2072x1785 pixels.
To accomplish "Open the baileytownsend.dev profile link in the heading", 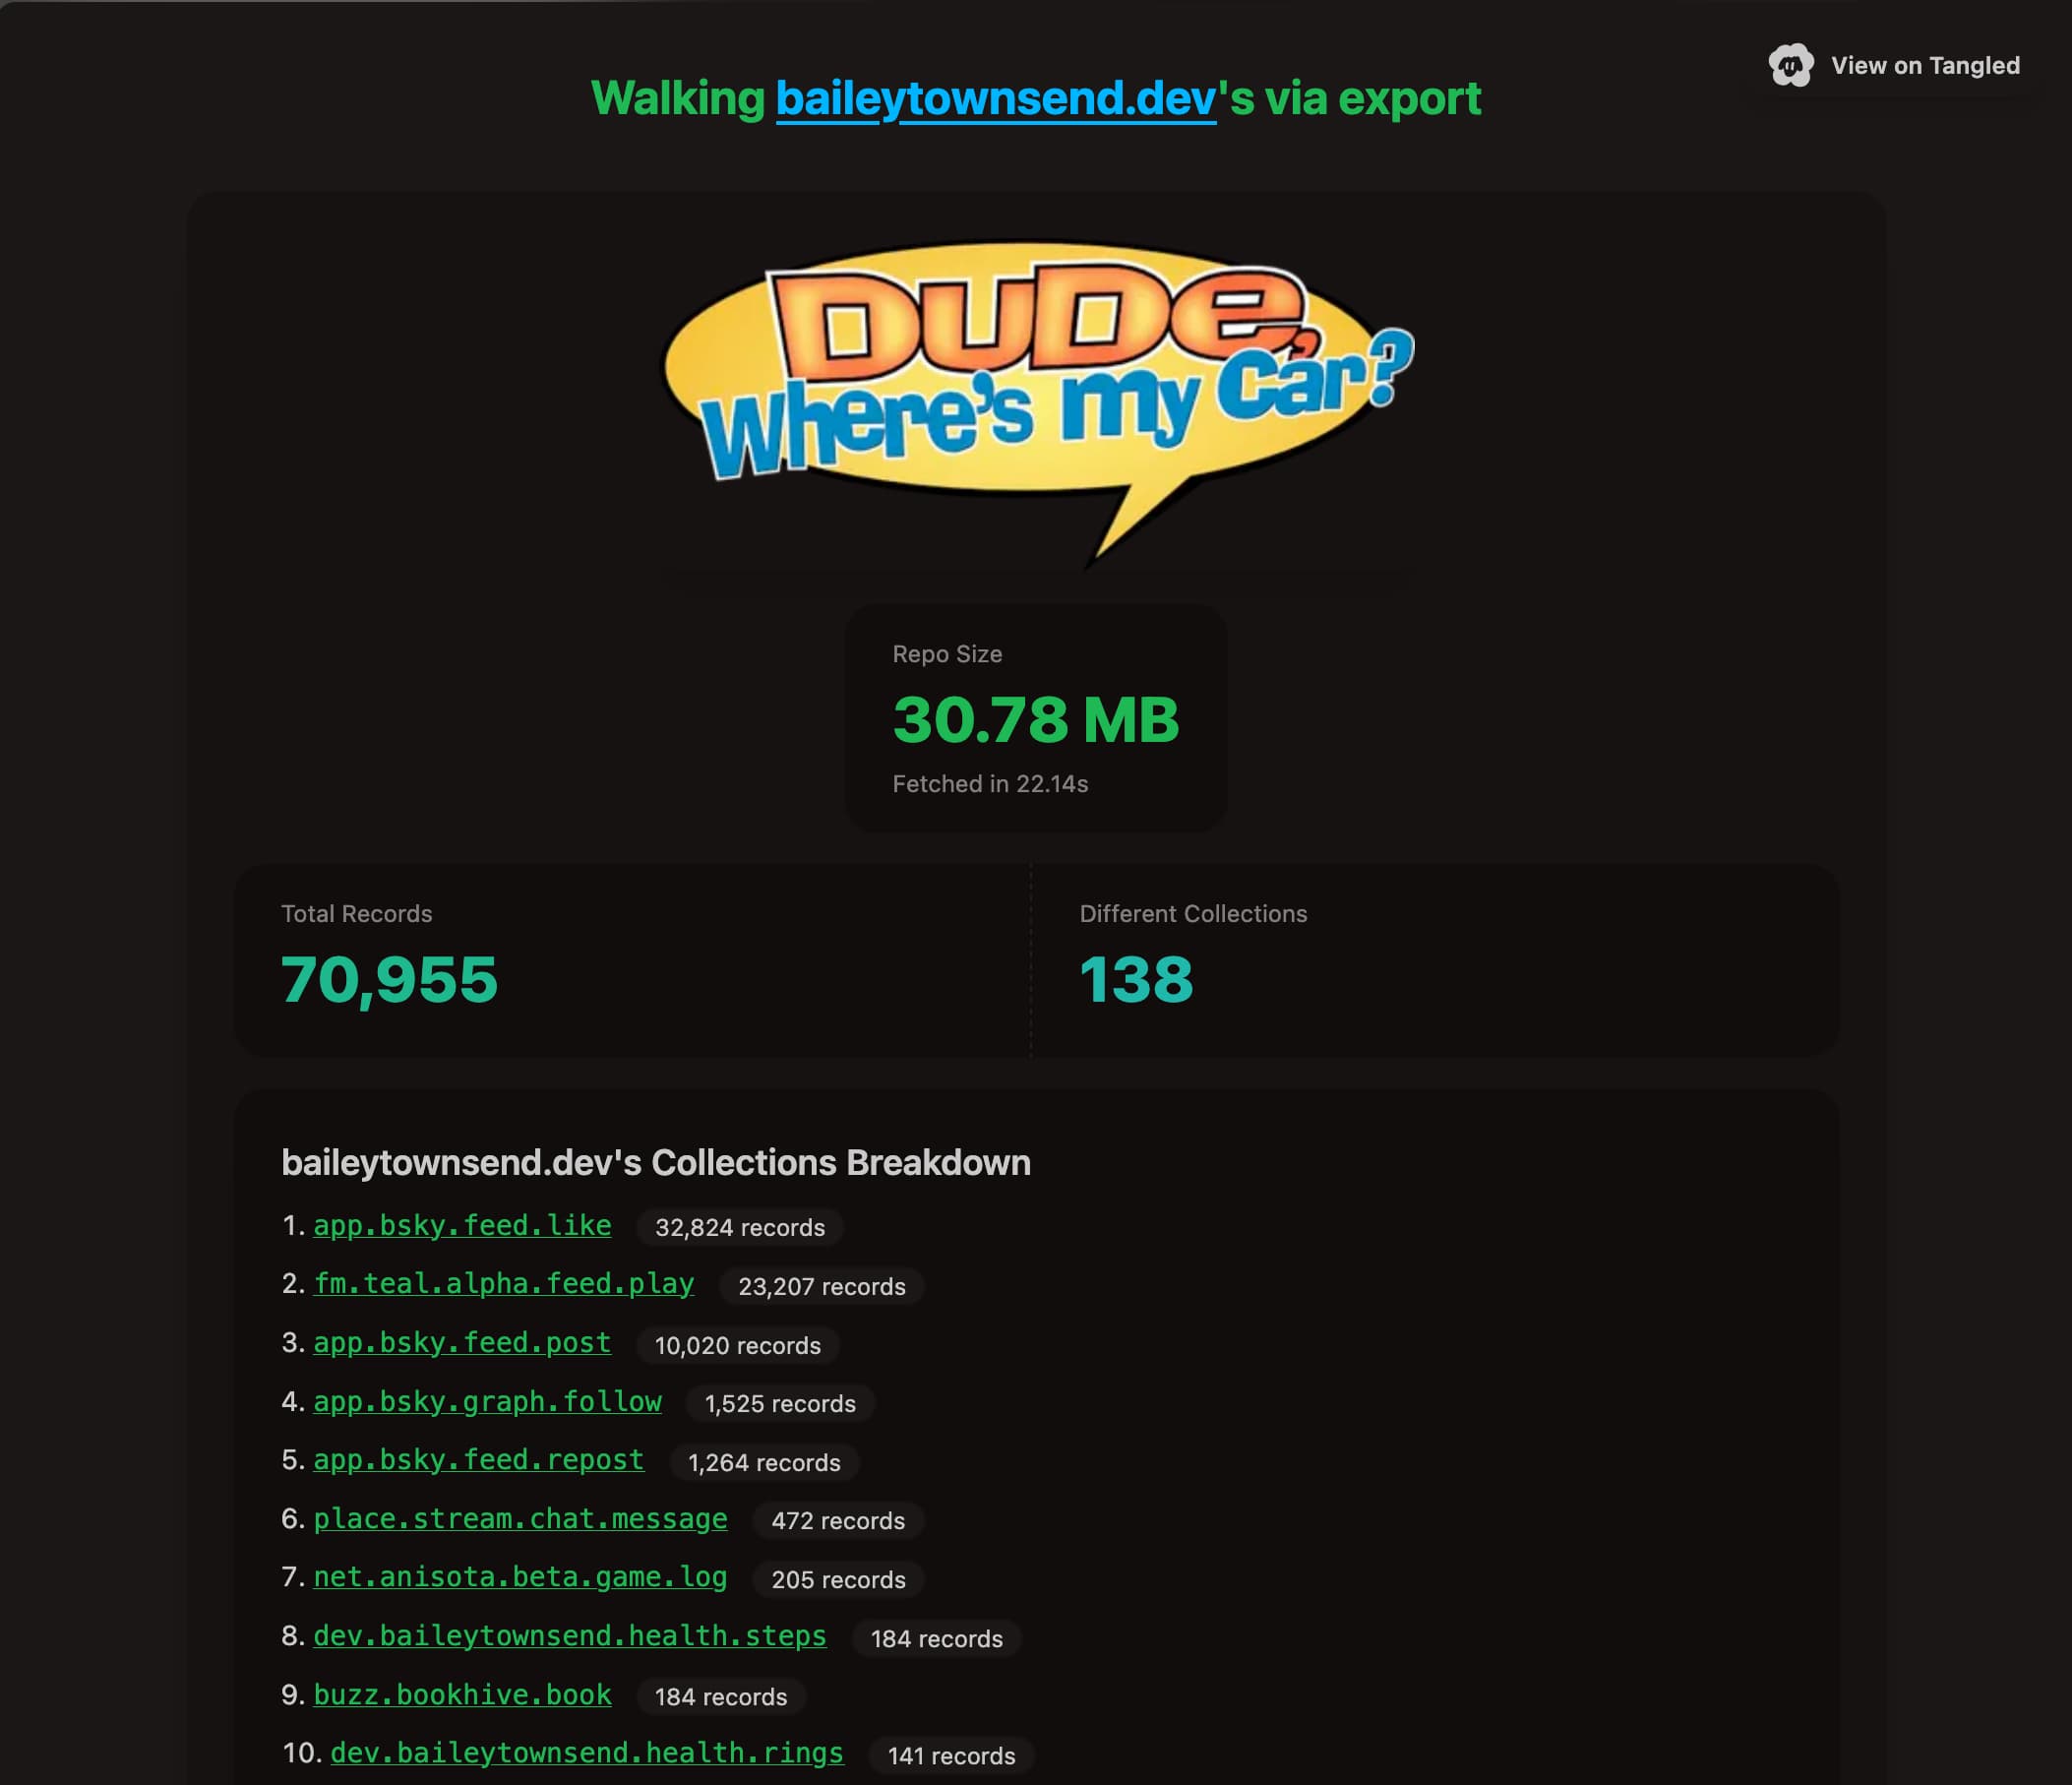I will point(995,99).
